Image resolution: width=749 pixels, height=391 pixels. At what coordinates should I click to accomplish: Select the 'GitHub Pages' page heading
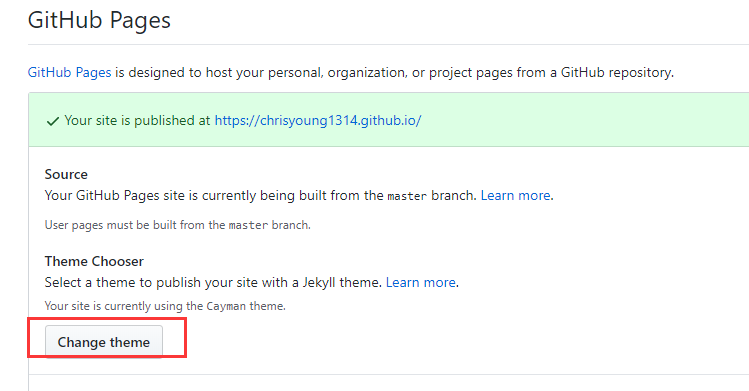[x=99, y=20]
